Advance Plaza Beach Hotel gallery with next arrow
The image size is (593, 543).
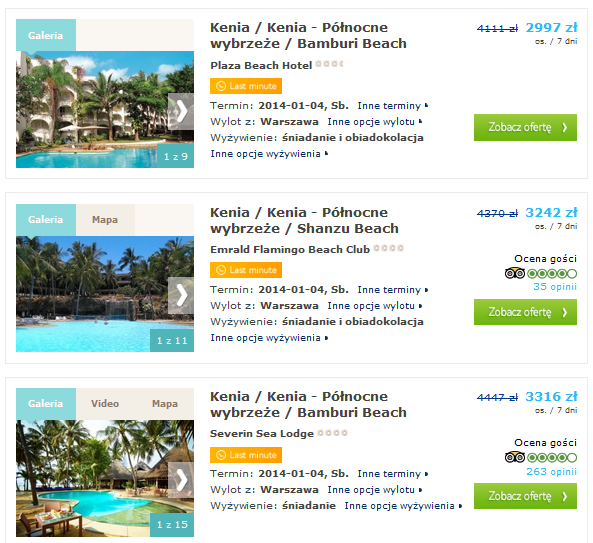tap(181, 112)
